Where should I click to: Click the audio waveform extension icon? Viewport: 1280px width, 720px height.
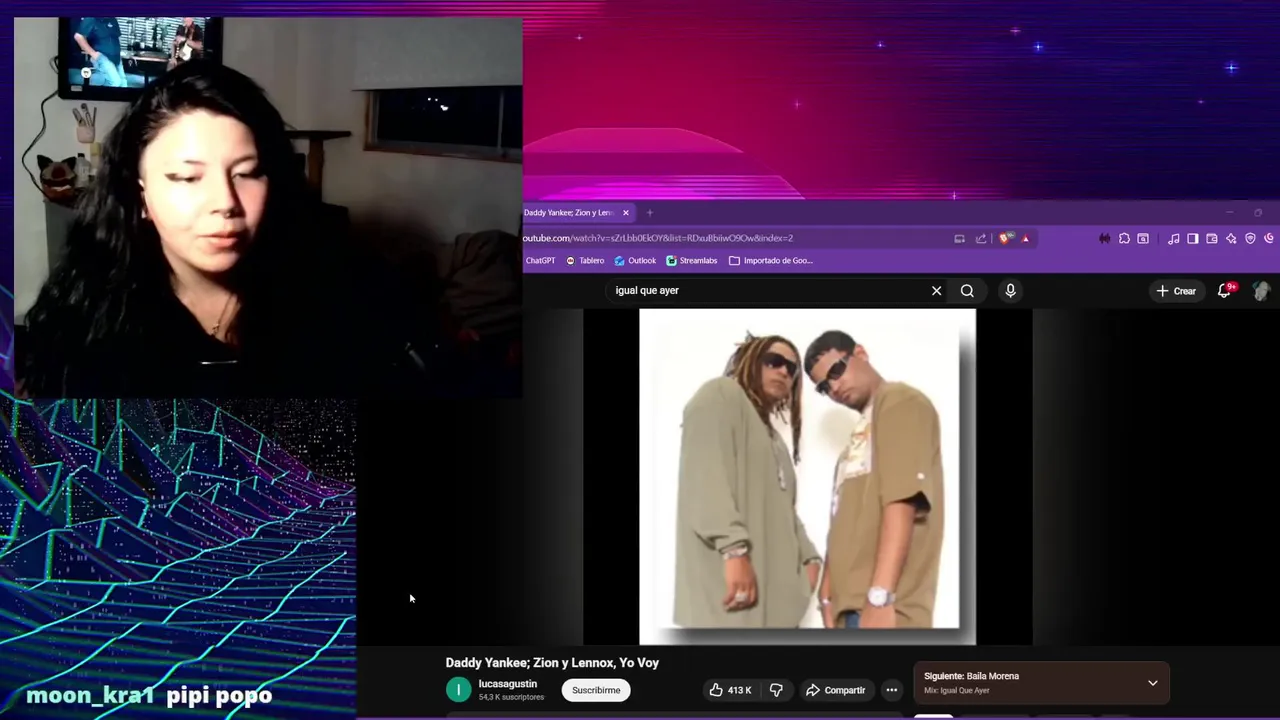click(x=1104, y=238)
